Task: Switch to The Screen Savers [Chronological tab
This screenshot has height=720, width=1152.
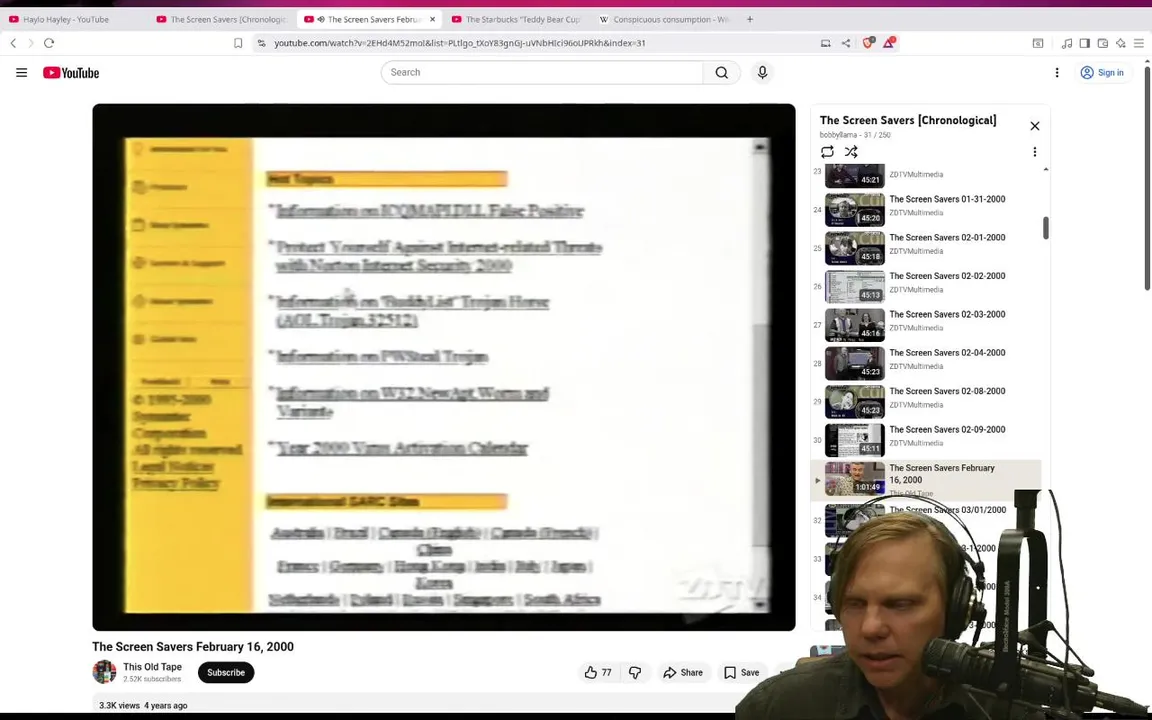Action: (221, 19)
